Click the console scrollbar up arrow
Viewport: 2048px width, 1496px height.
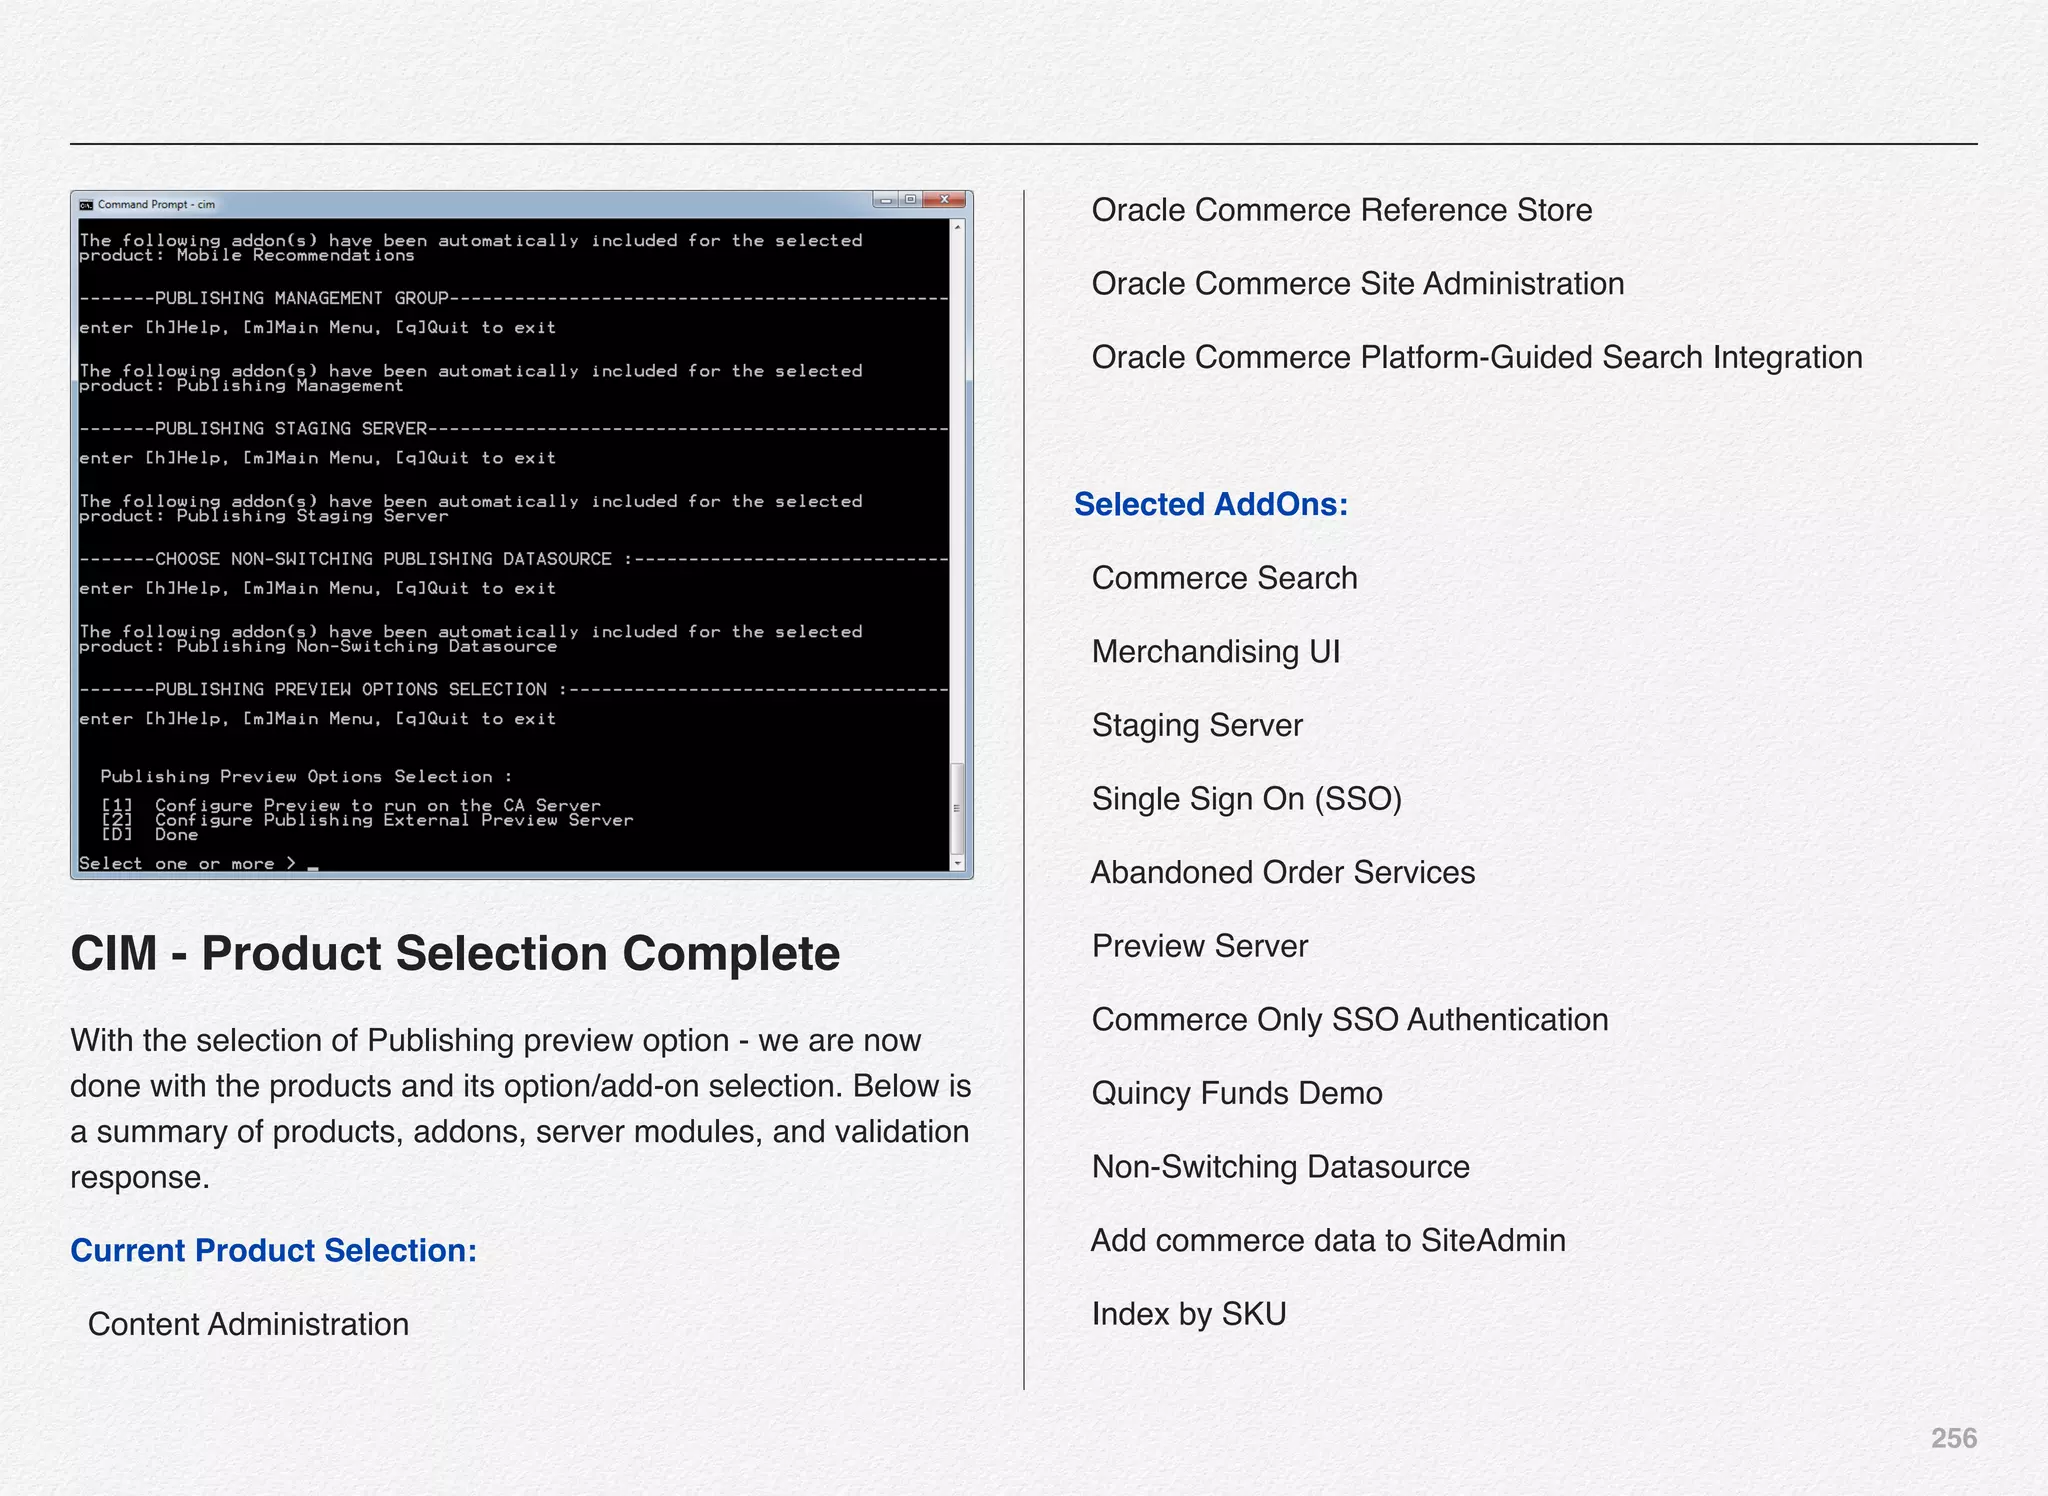958,227
